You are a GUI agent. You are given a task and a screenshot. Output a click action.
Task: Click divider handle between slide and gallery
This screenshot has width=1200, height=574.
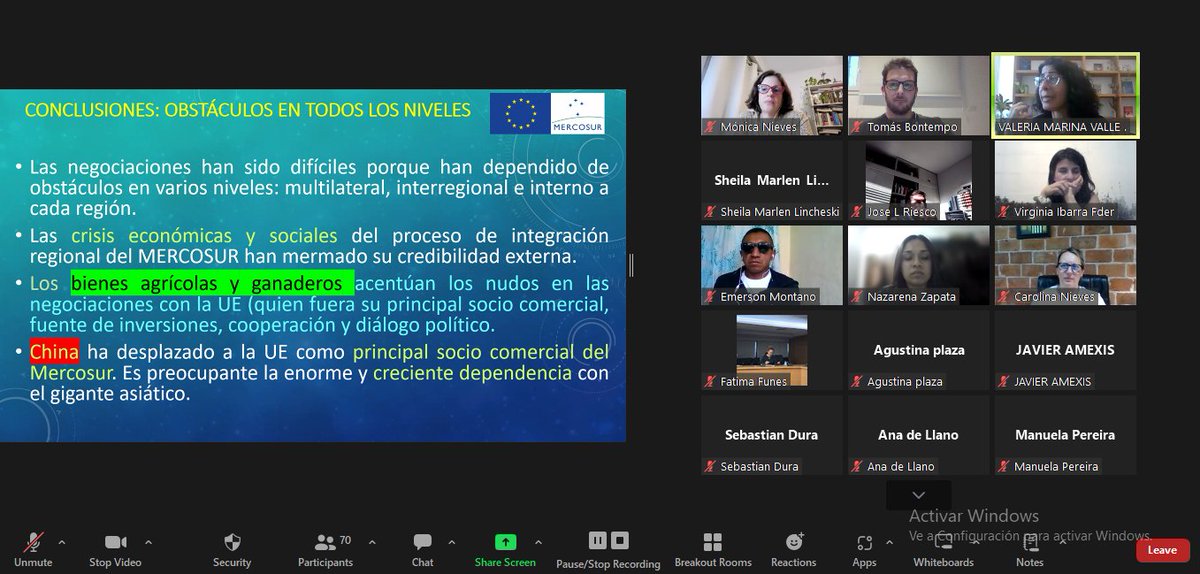pos(630,265)
